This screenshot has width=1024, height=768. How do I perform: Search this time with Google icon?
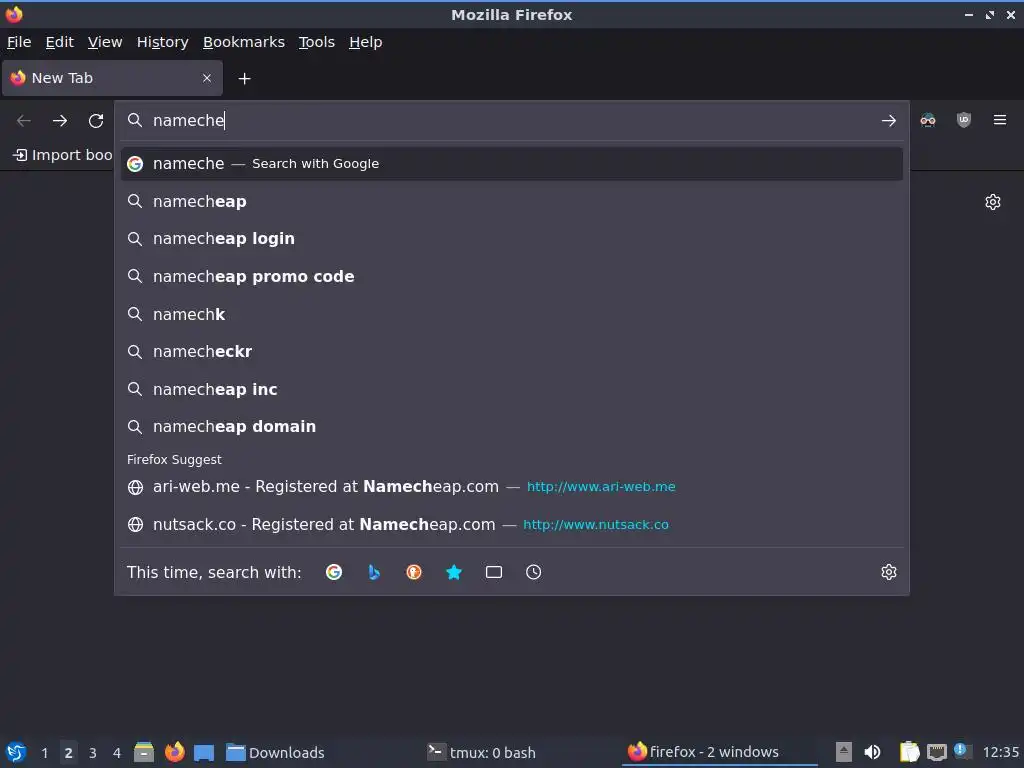[334, 572]
